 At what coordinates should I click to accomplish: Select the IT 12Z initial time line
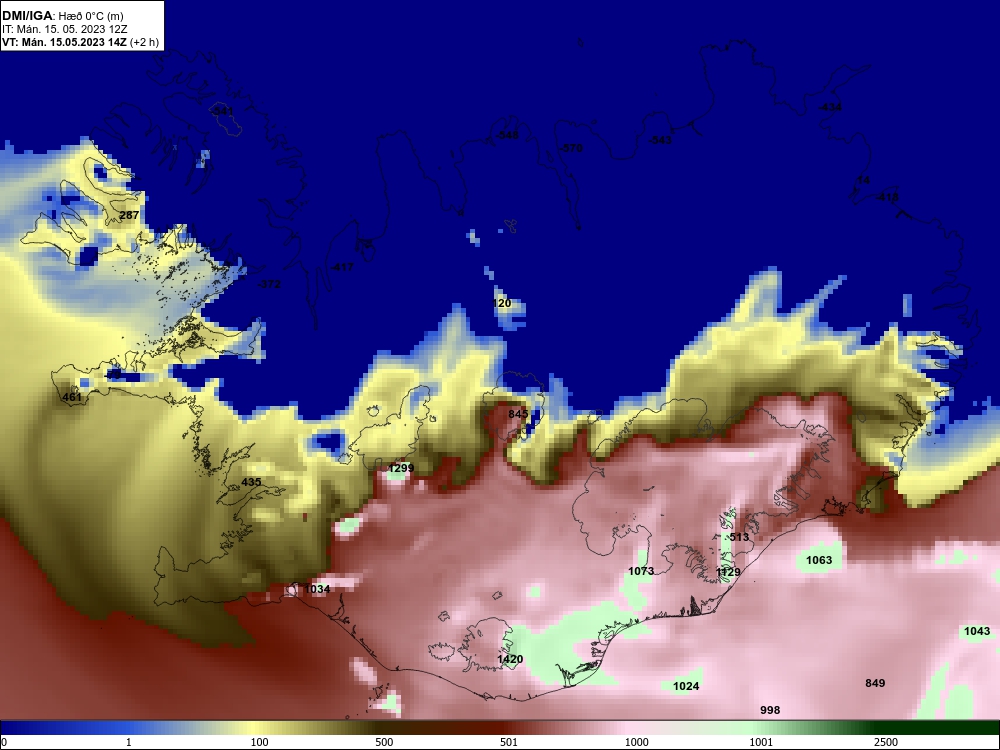point(64,29)
